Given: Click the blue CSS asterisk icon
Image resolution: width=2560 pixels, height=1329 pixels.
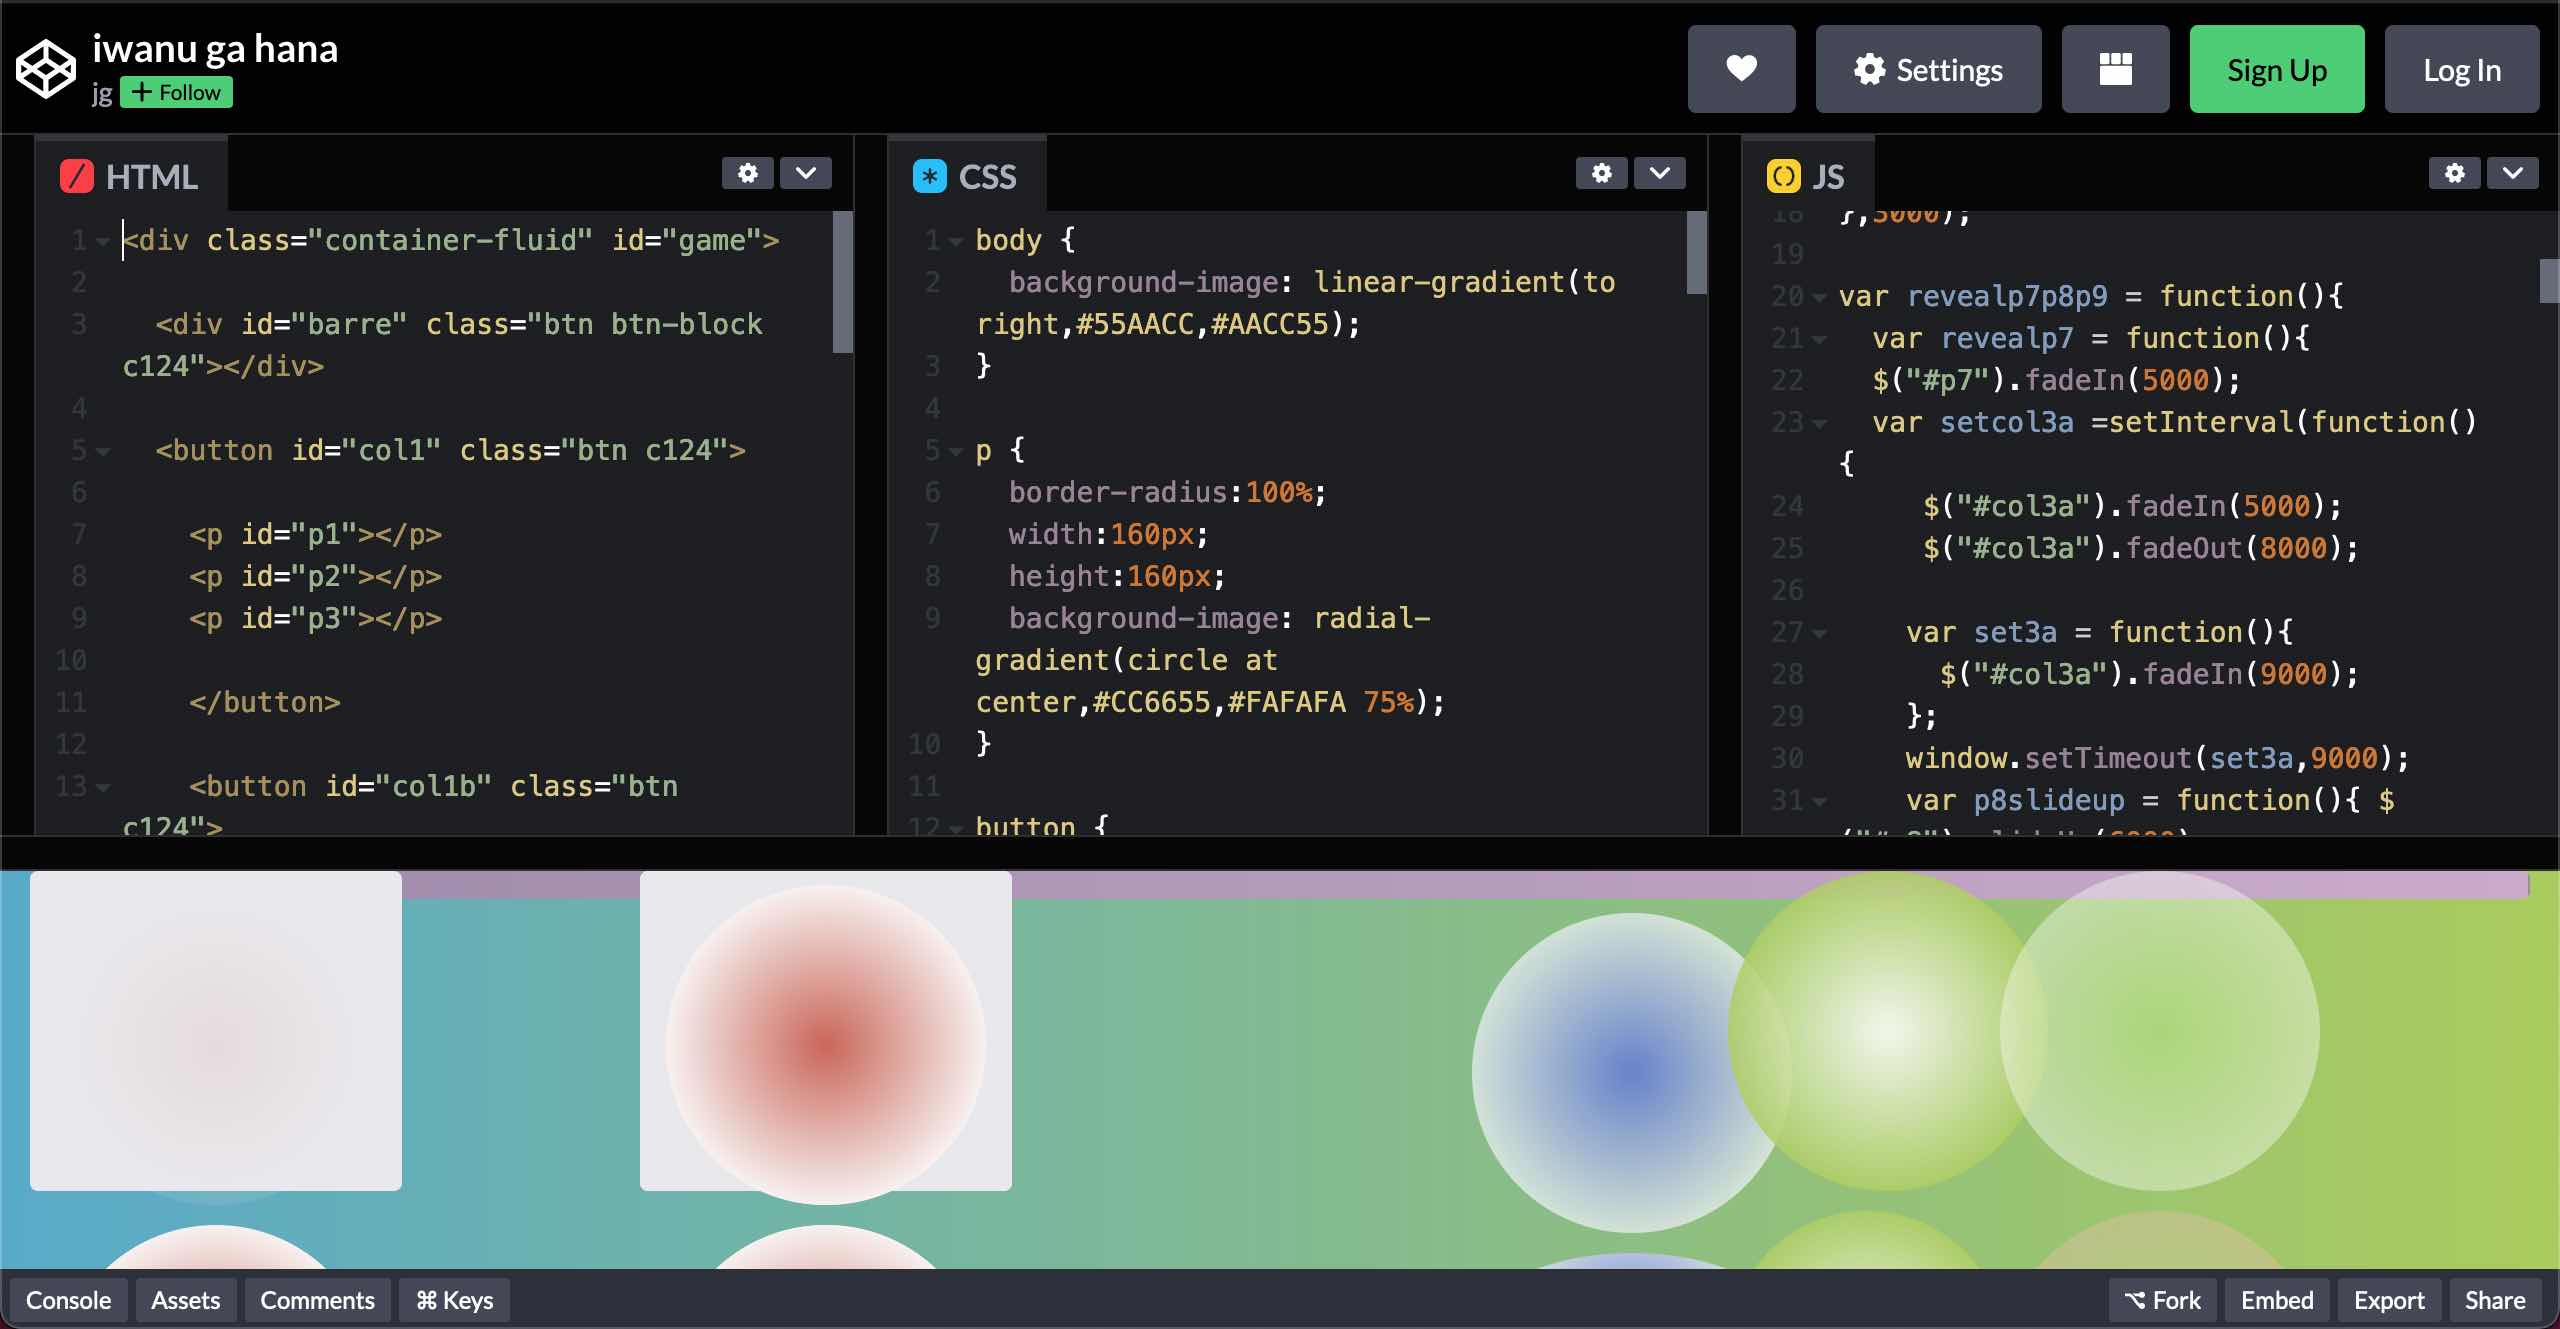Looking at the screenshot, I should (x=930, y=176).
